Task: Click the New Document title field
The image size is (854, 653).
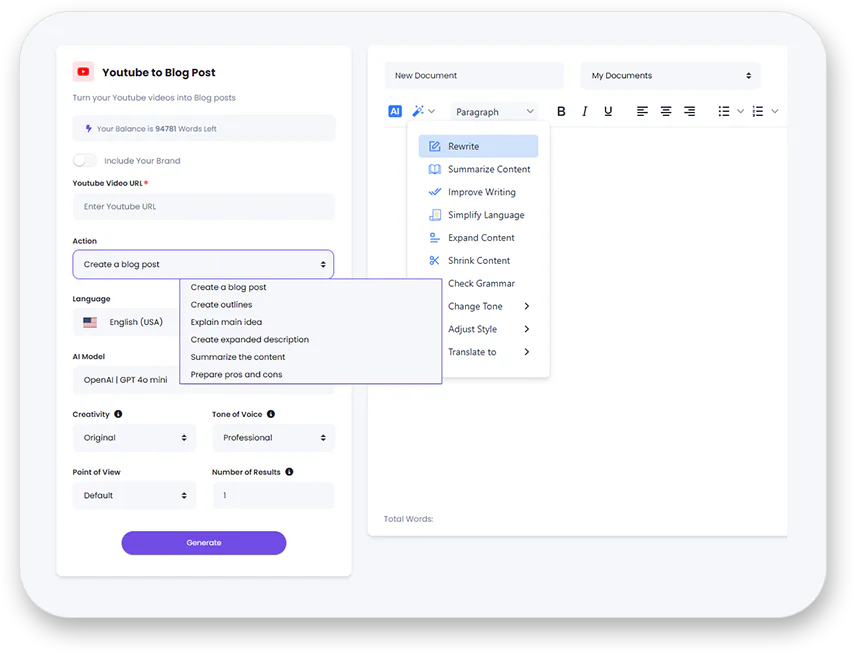Action: [474, 76]
